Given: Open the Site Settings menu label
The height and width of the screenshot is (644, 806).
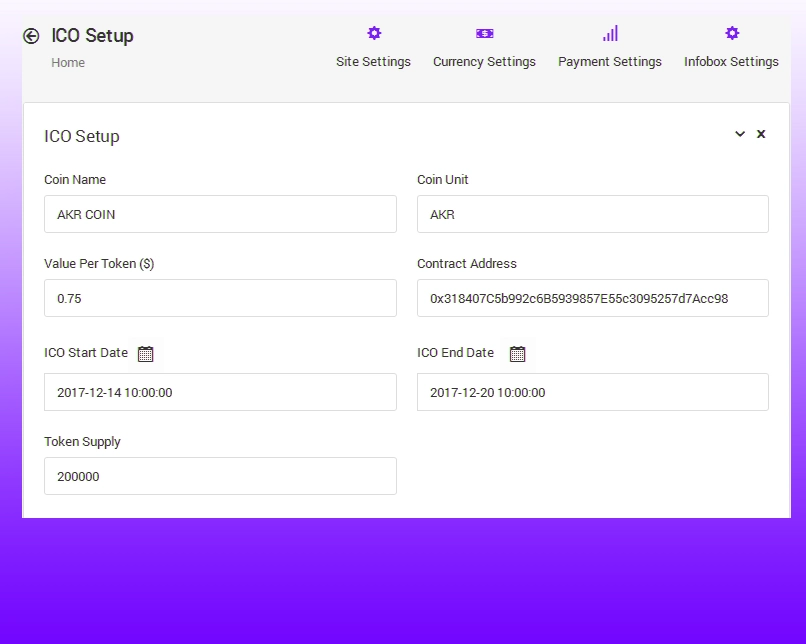Looking at the screenshot, I should point(373,62).
